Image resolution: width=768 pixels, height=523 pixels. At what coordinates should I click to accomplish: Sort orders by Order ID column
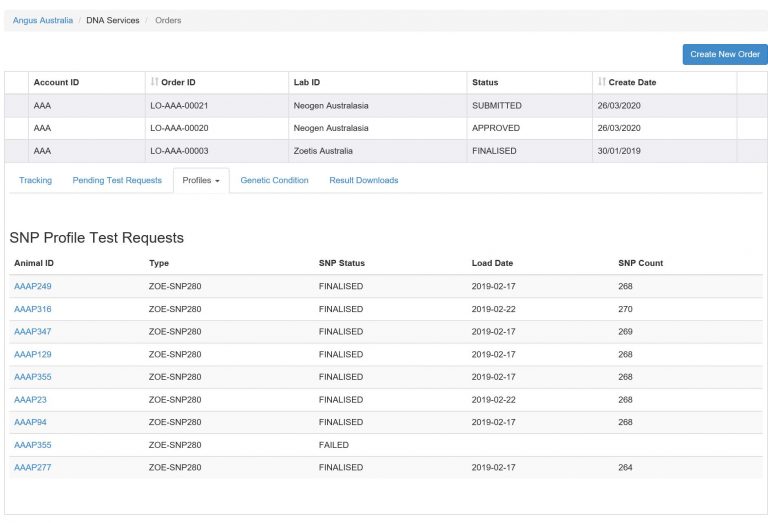(x=177, y=82)
